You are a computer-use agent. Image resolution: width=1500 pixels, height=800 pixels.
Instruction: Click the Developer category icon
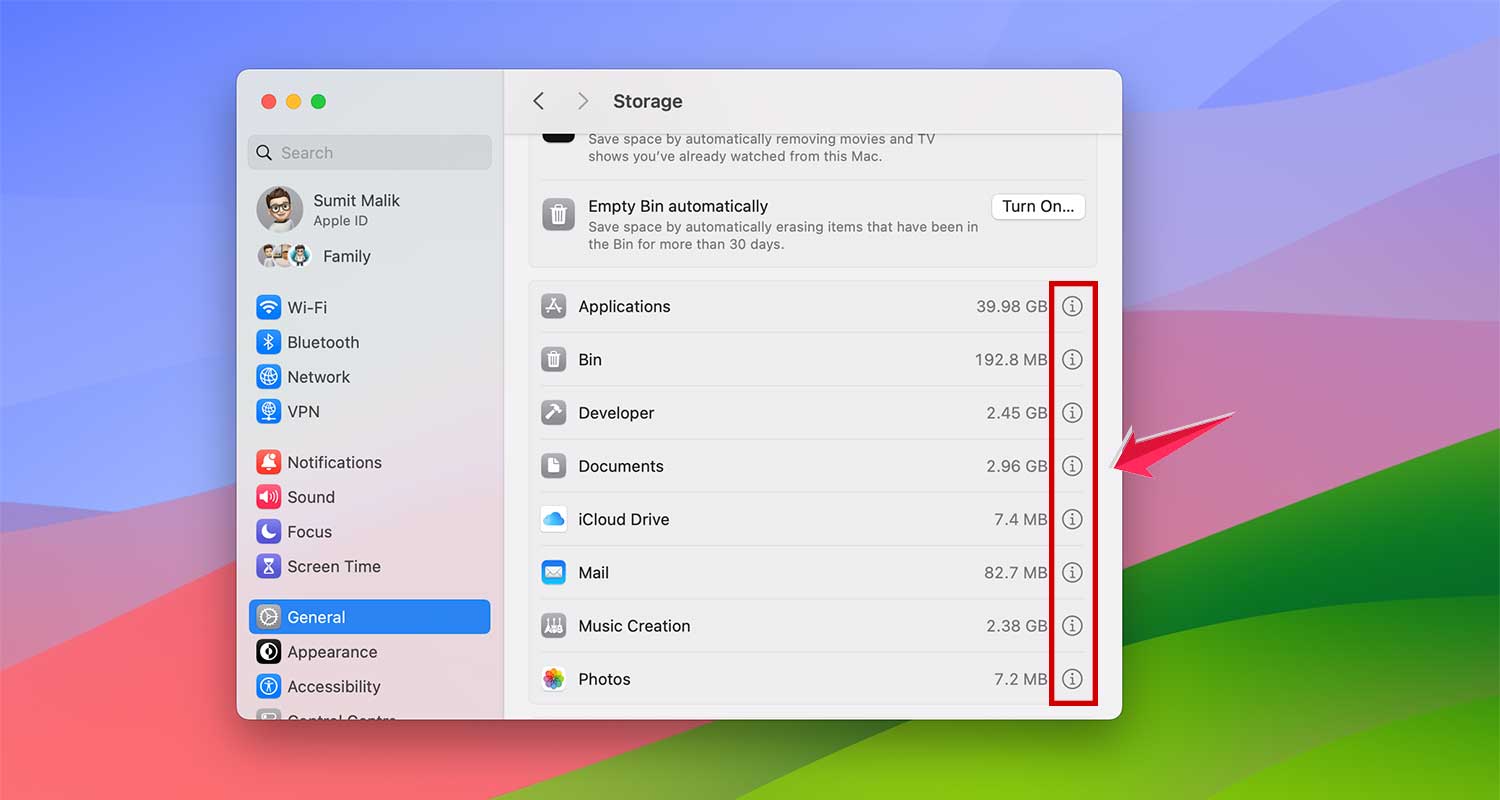tap(554, 412)
